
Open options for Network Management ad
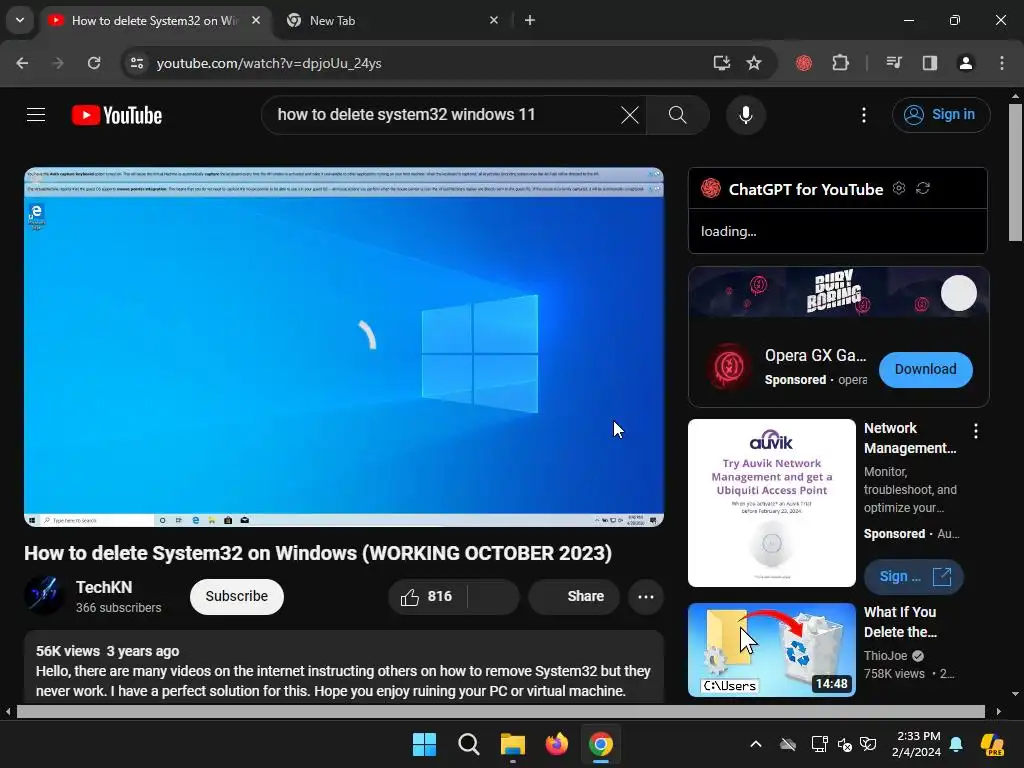(976, 431)
